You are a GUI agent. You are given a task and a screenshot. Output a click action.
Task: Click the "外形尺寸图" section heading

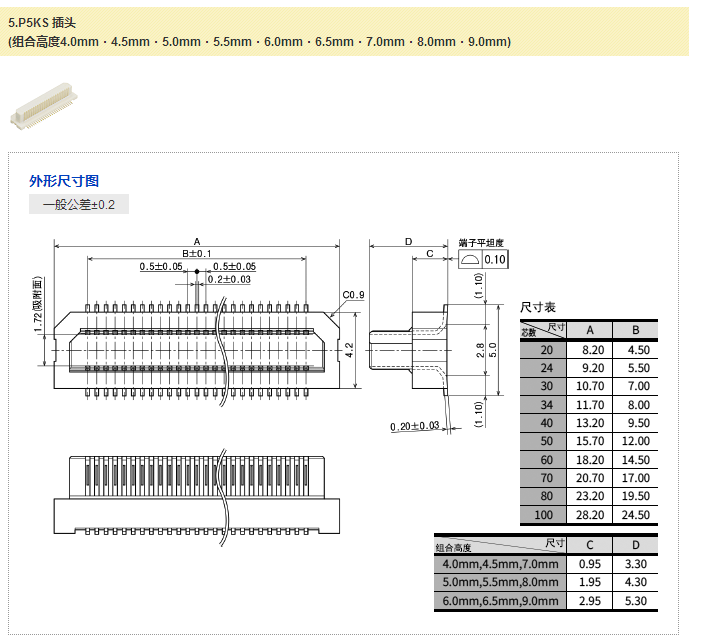click(64, 181)
